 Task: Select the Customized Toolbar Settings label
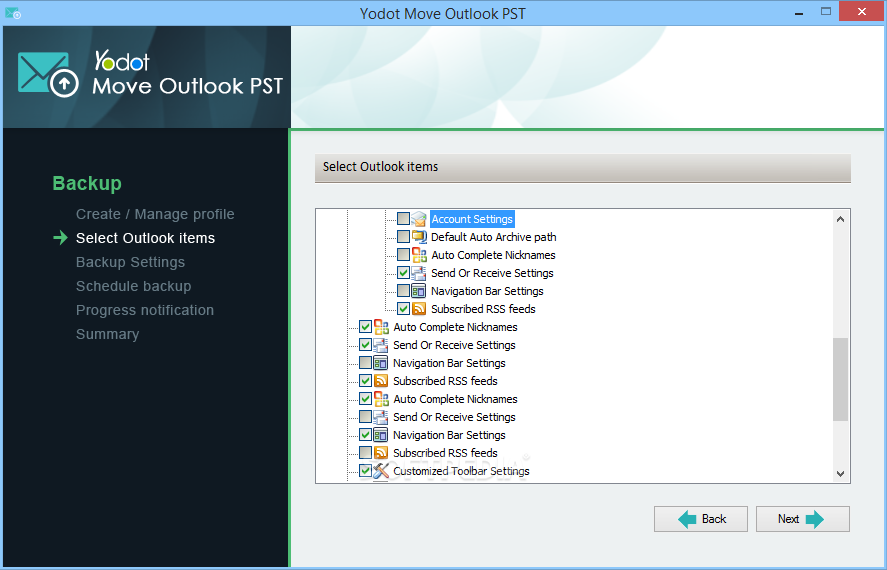(x=462, y=471)
